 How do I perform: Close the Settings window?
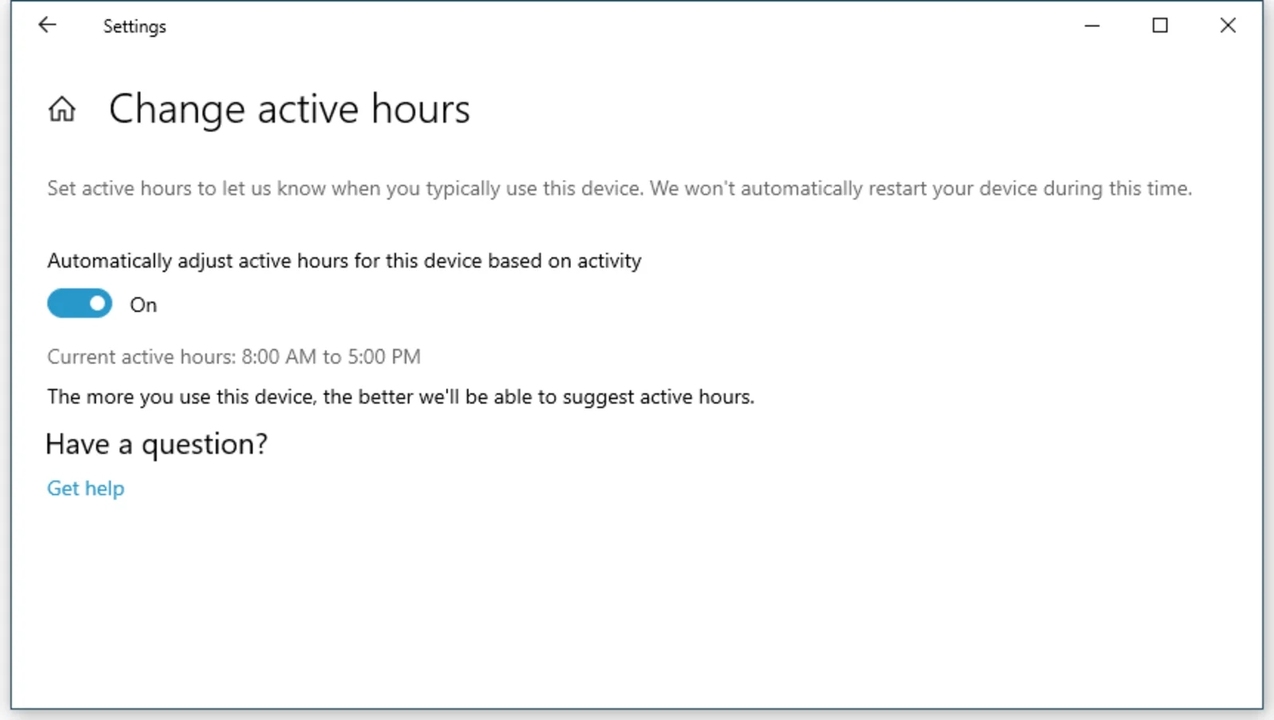click(1228, 26)
